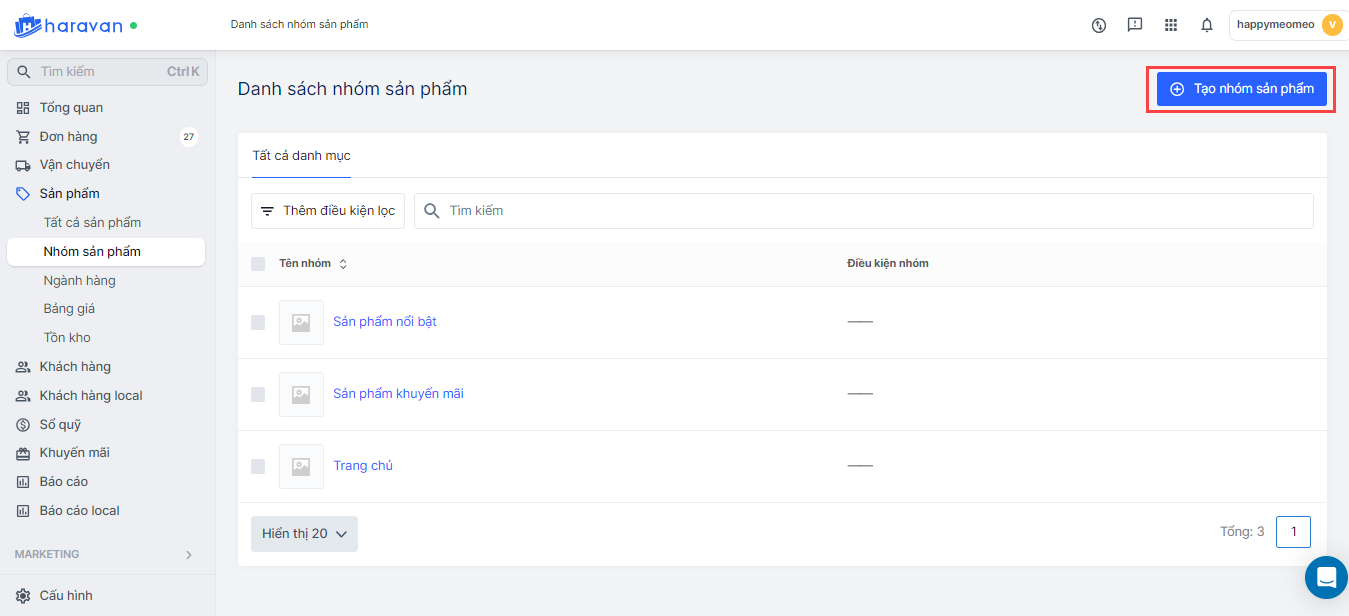Expand the MARKETING section chevron
1349x616 pixels.
(x=189, y=554)
